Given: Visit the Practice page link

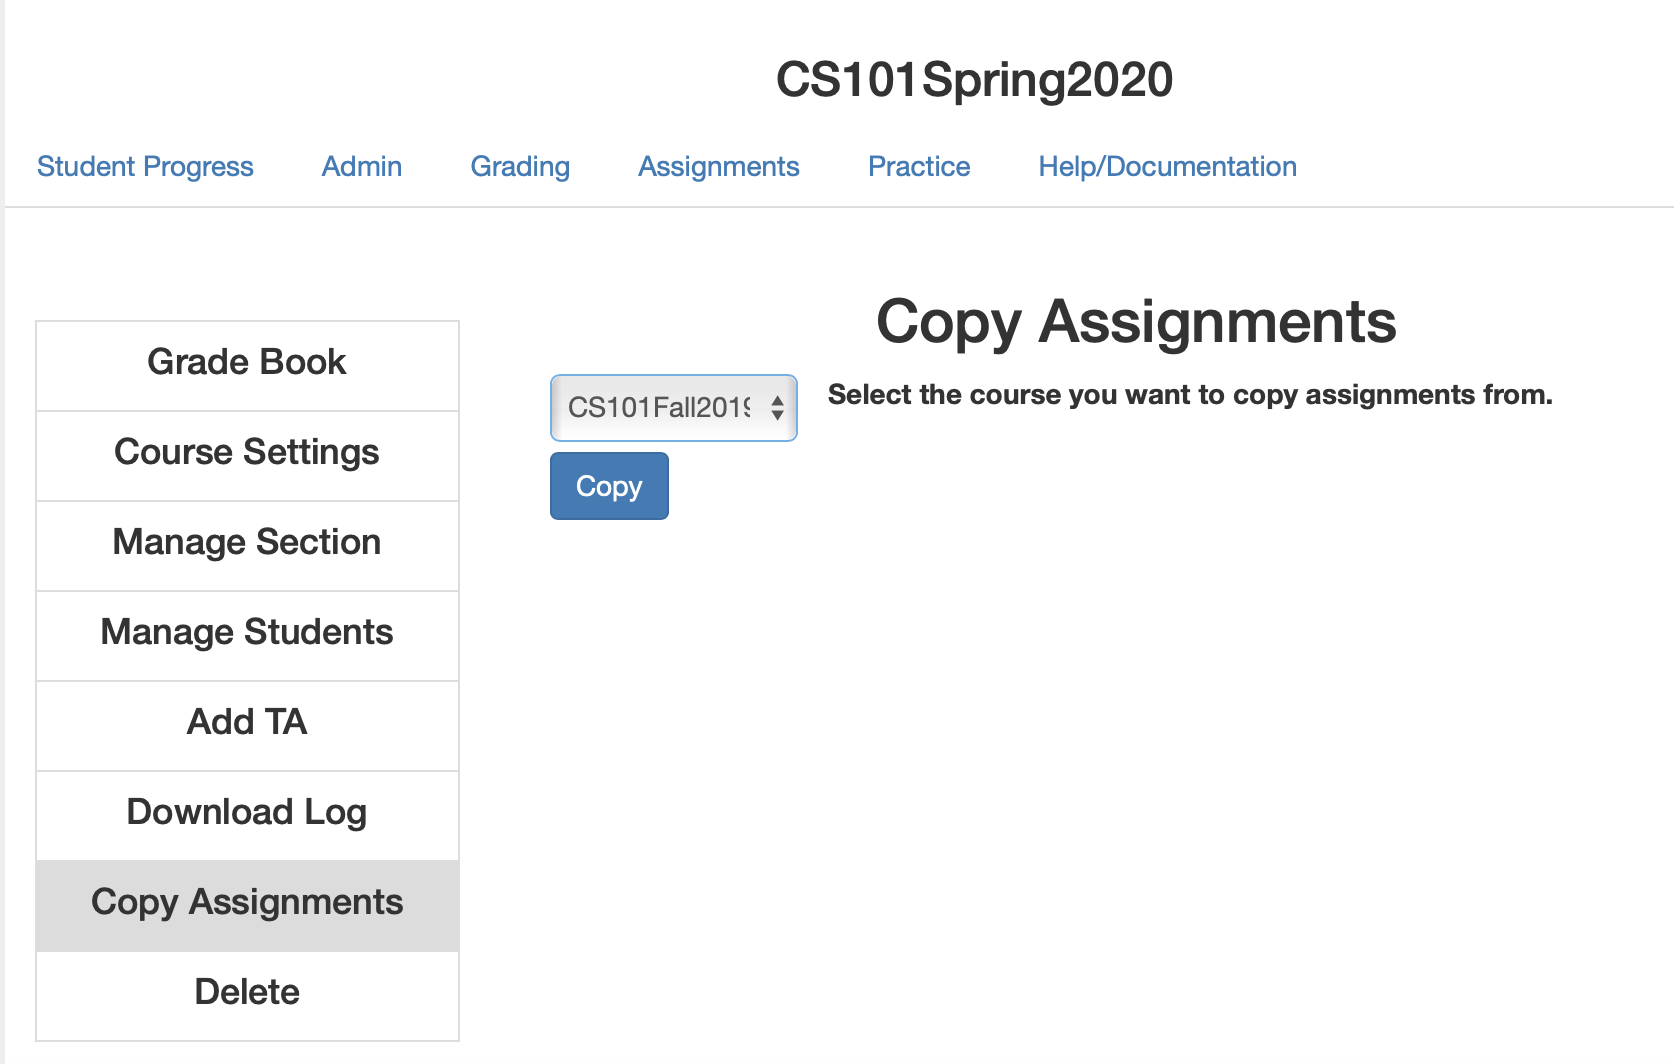Looking at the screenshot, I should tap(919, 166).
